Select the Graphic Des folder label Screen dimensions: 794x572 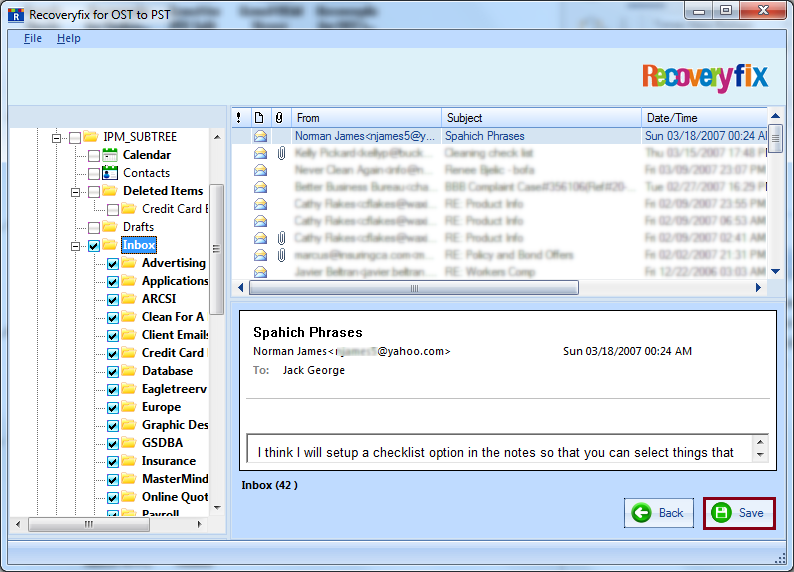pyautogui.click(x=175, y=425)
